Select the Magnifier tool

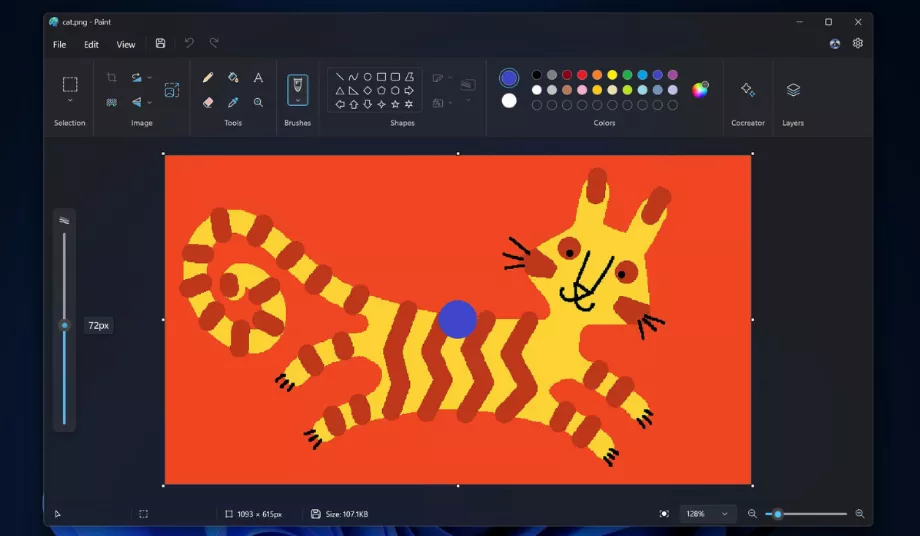(x=258, y=103)
